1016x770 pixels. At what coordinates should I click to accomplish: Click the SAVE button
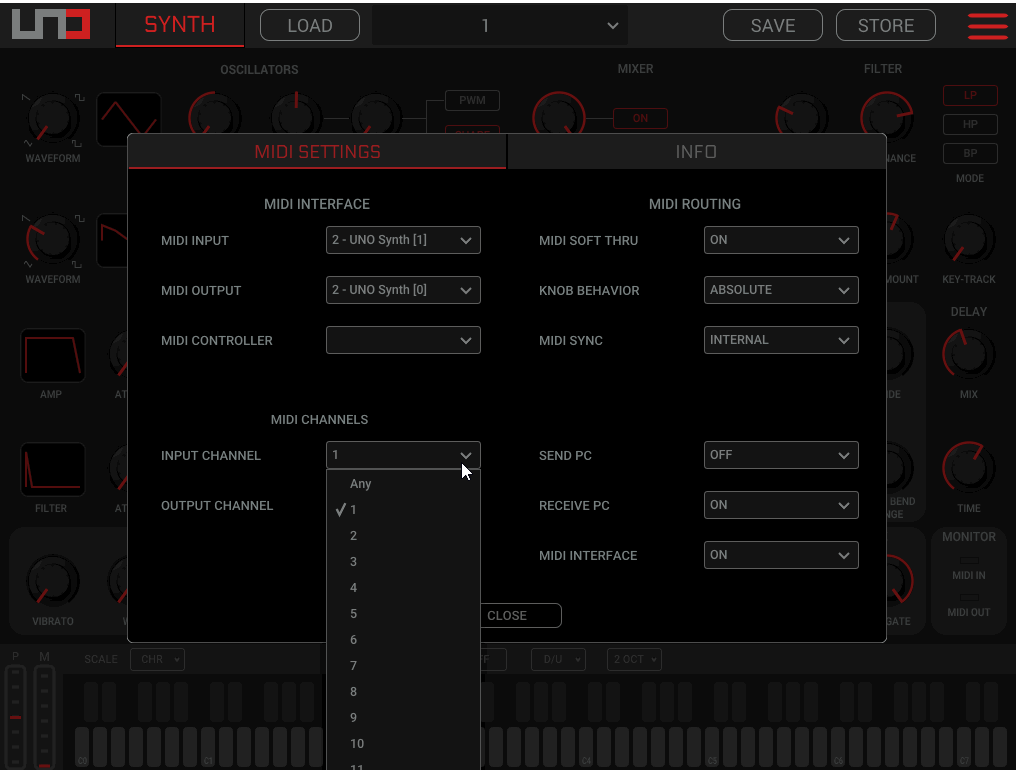pos(773,25)
